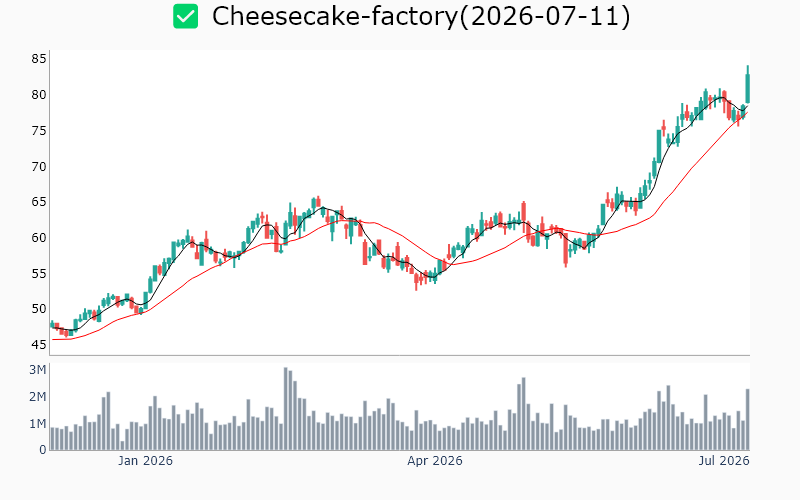This screenshot has width=800, height=500.
Task: Click the 1M volume axis label
Action: pyautogui.click(x=38, y=424)
